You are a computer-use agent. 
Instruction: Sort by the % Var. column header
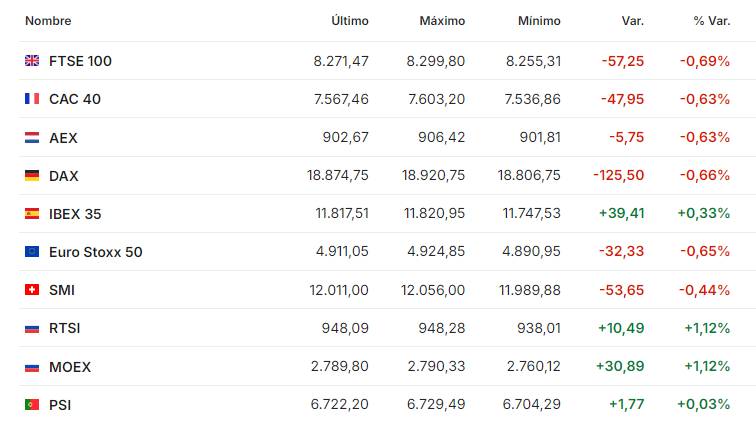[x=712, y=21]
